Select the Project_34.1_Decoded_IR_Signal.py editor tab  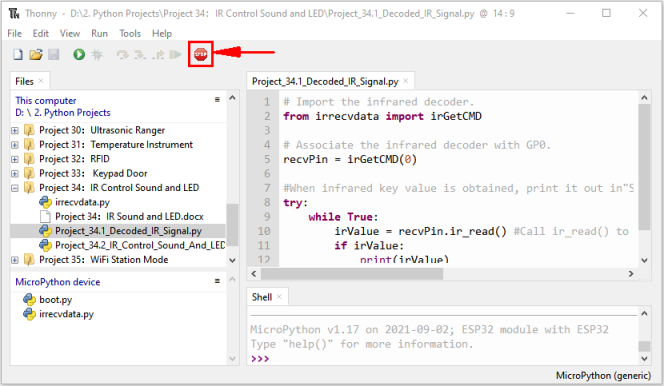(325, 81)
